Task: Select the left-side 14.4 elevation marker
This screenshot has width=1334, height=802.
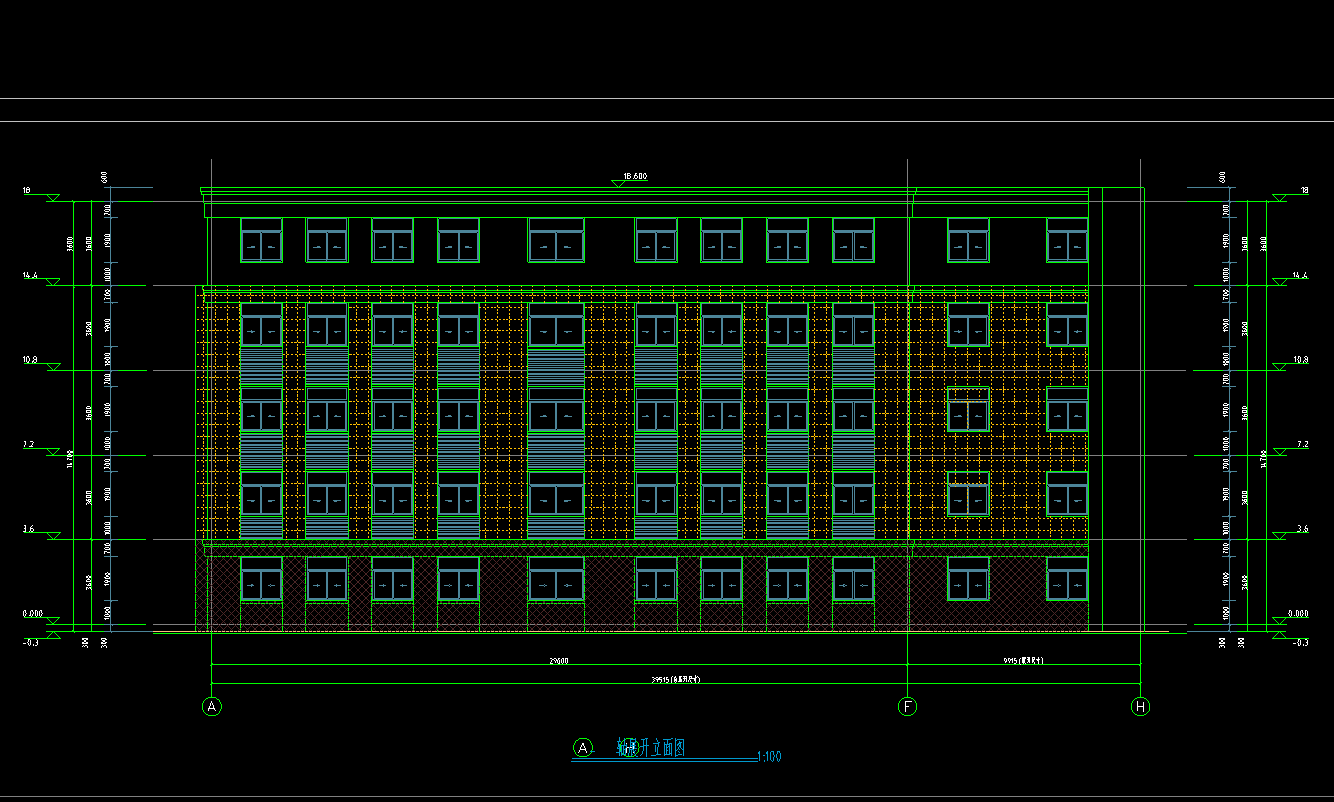Action: [30, 276]
